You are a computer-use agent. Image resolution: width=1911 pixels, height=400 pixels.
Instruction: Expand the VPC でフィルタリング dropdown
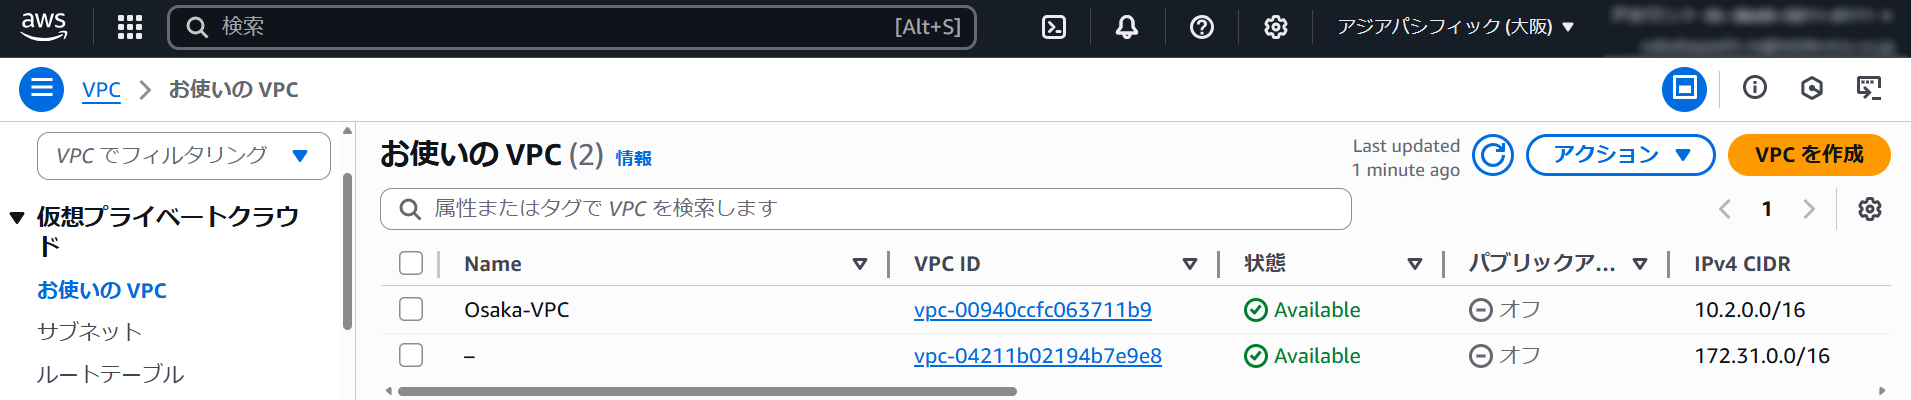(184, 156)
